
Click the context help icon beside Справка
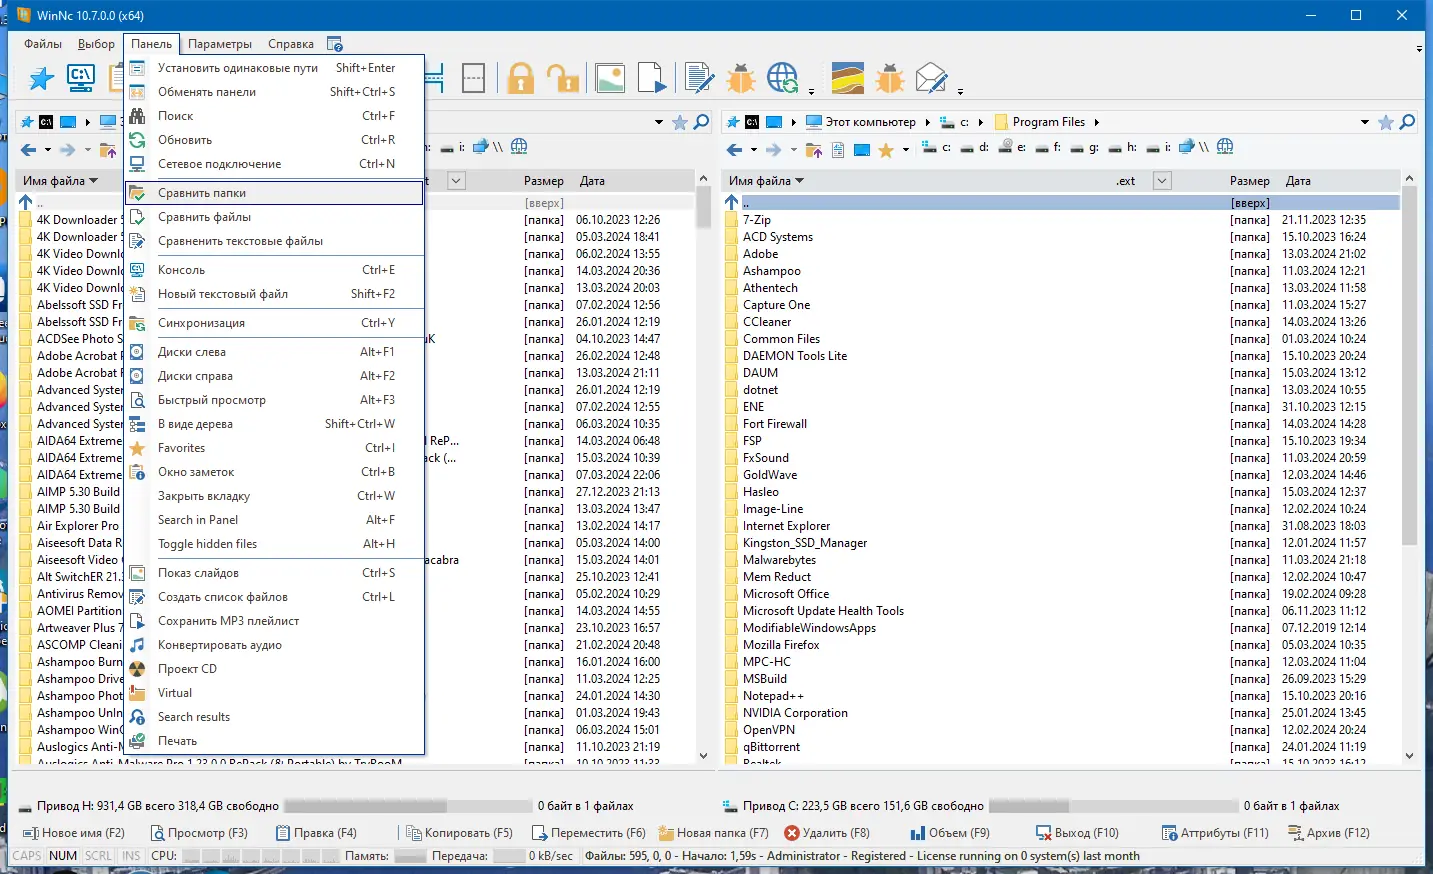335,44
